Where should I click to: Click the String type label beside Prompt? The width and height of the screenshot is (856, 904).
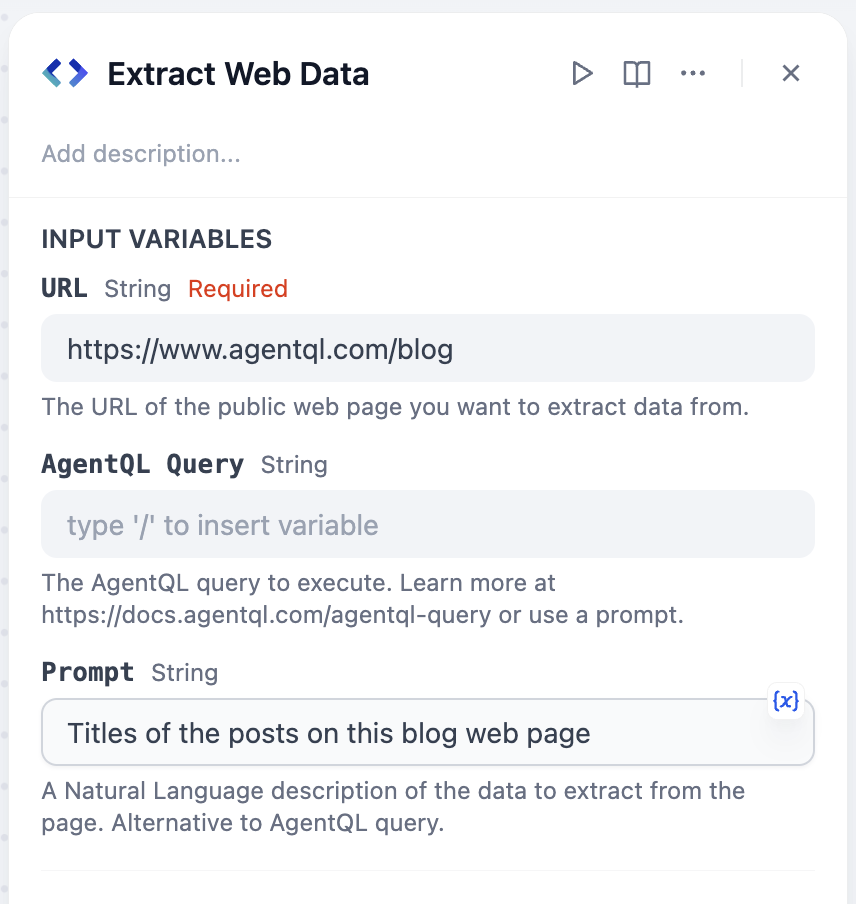[x=185, y=673]
